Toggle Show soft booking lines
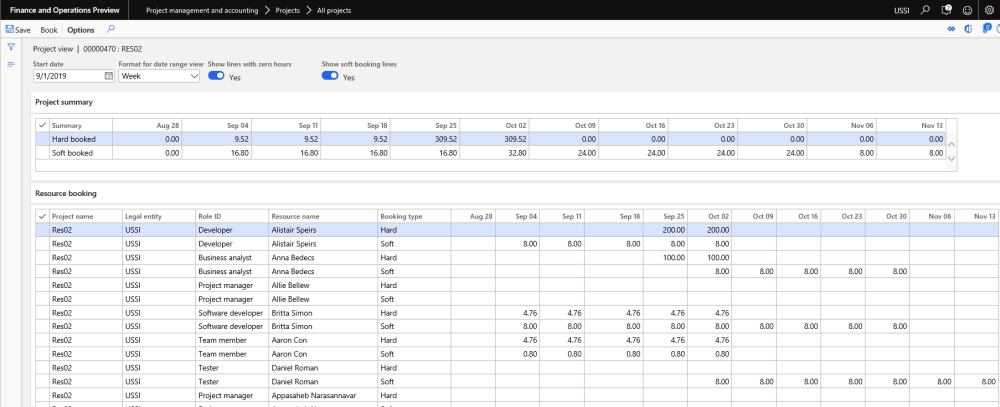The width and height of the screenshot is (1000, 407). pyautogui.click(x=330, y=76)
